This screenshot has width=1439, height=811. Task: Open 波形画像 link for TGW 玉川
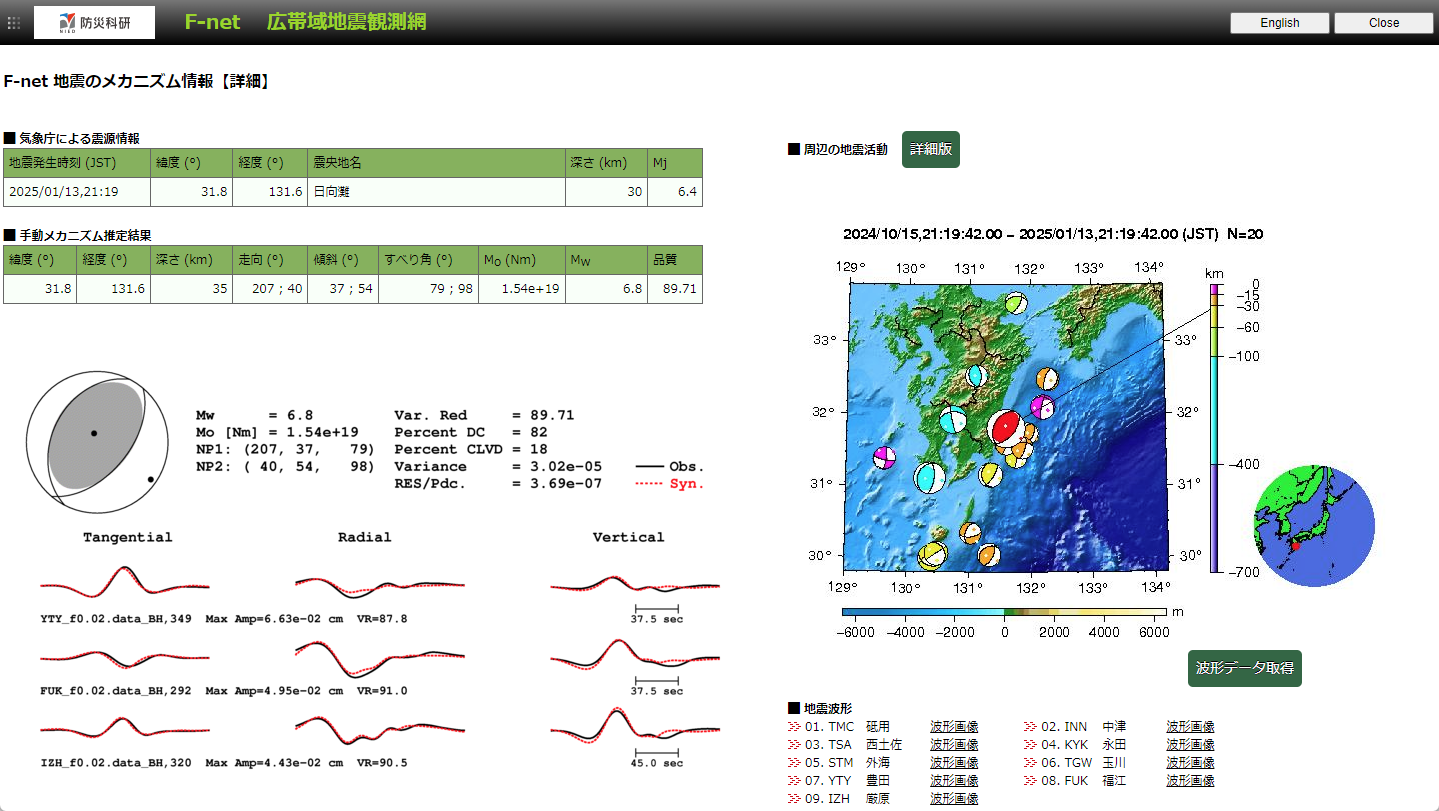[1190, 763]
